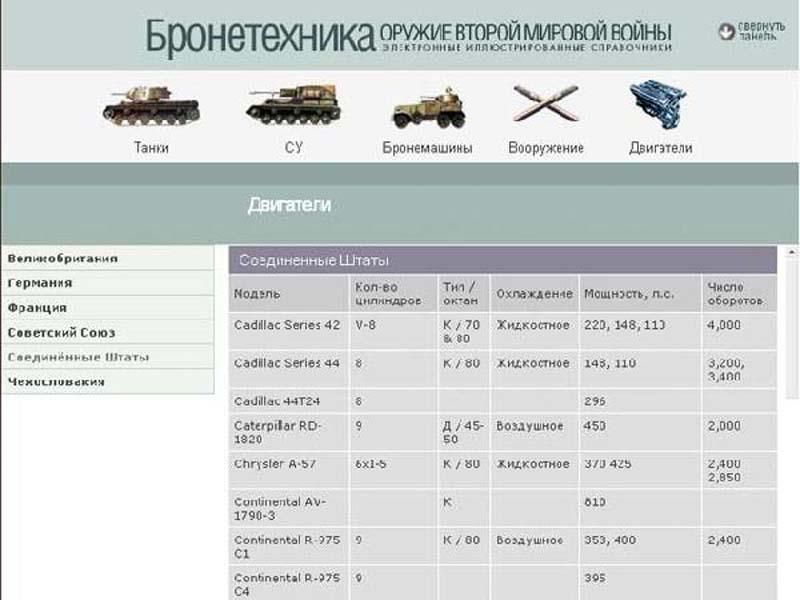Click the tank icon above Танки
Viewport: 800px width, 600px height.
pos(150,104)
